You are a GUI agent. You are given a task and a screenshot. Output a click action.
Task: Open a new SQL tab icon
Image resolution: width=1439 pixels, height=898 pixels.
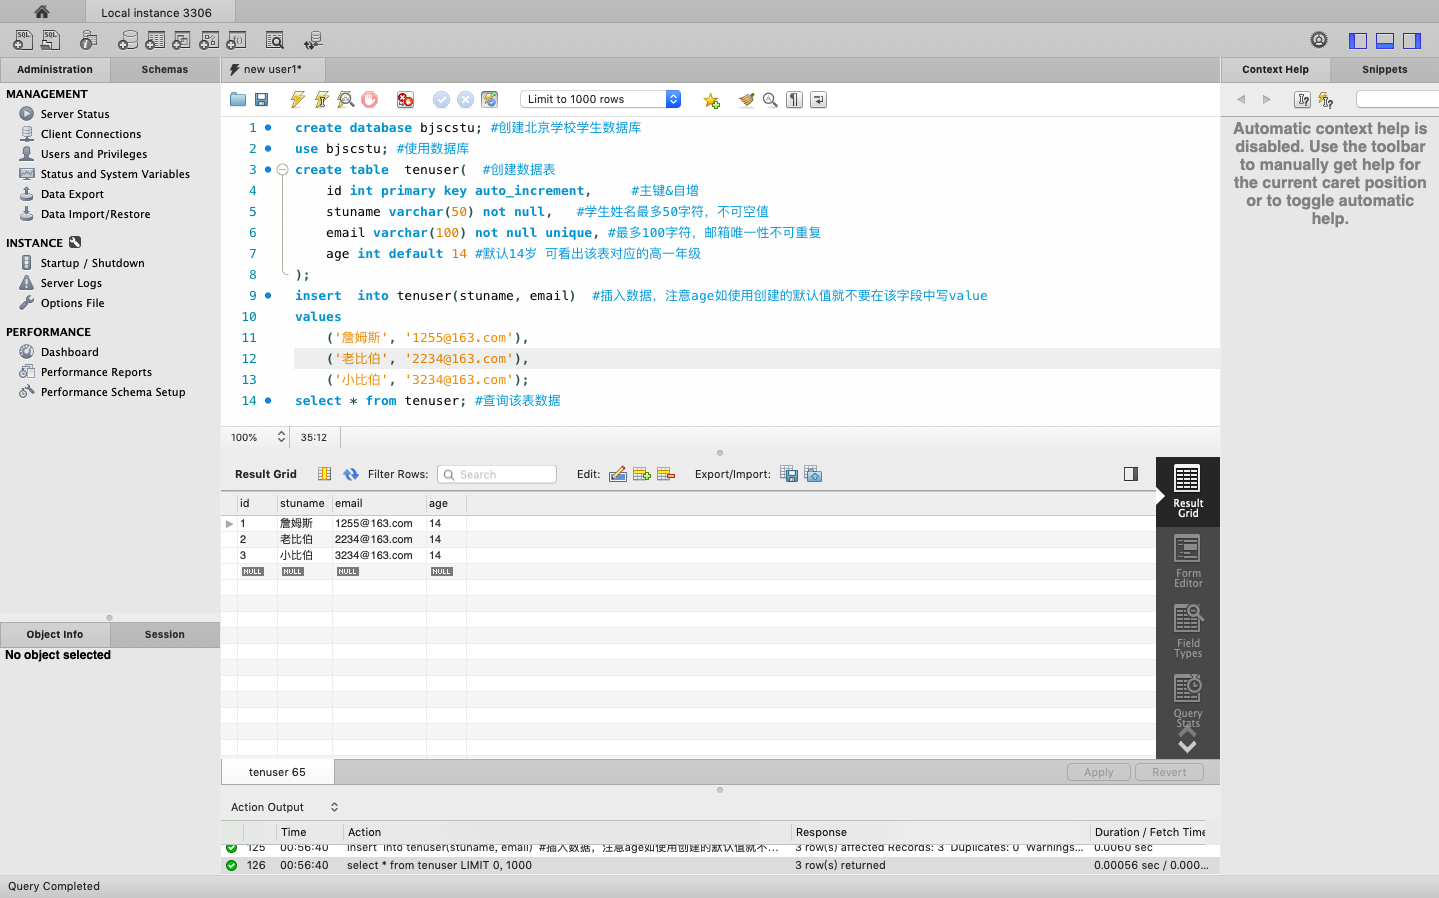(22, 41)
